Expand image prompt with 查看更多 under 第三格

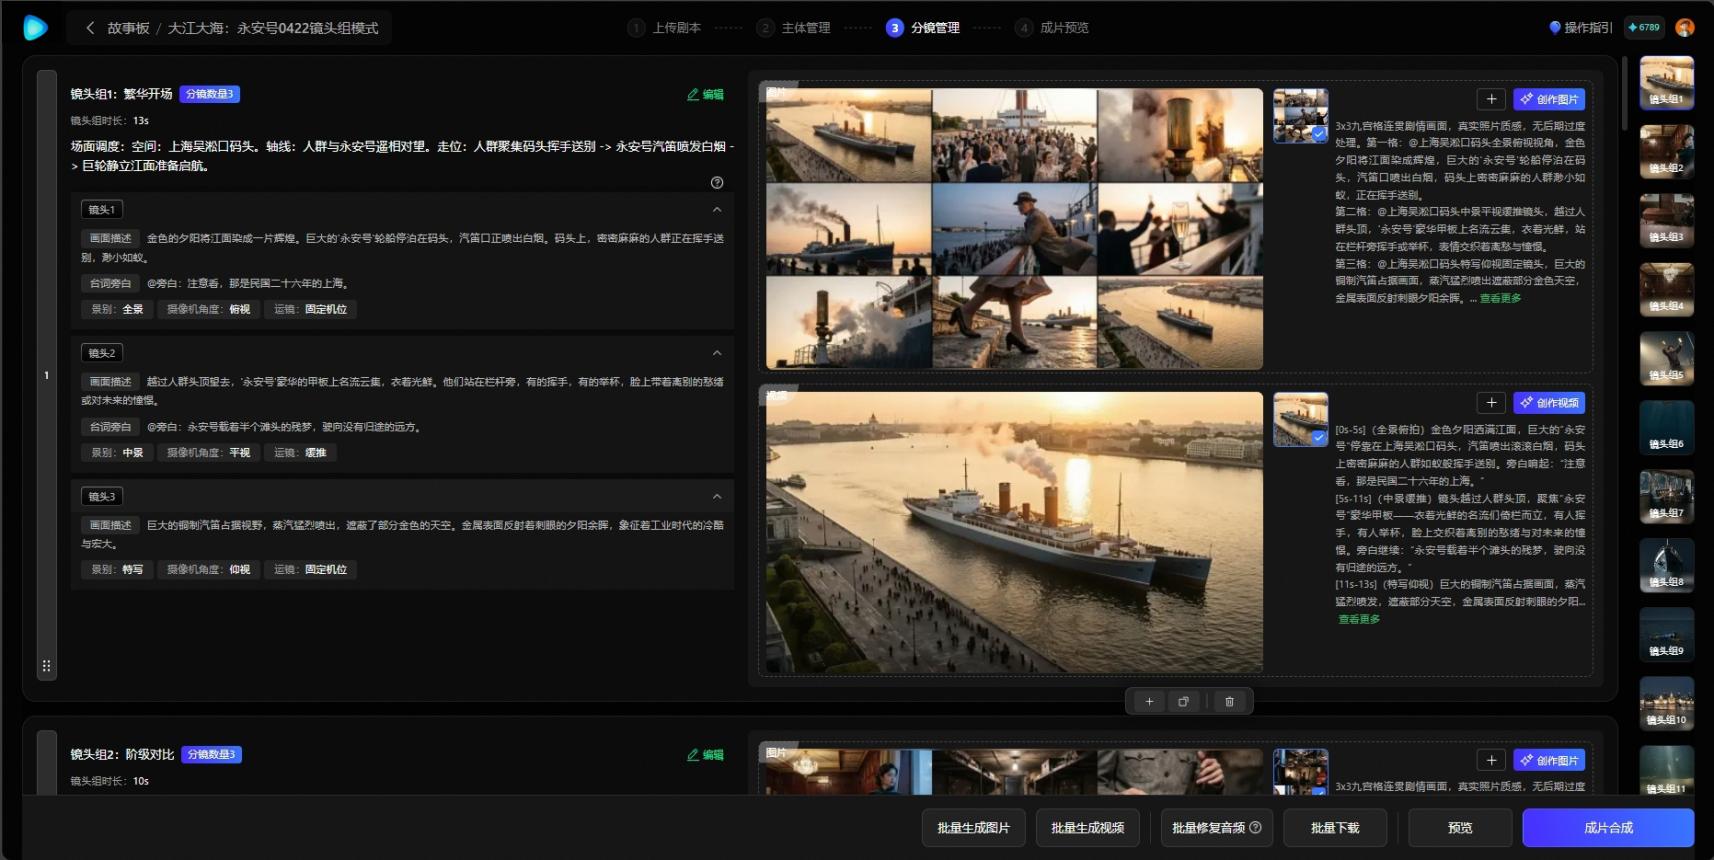tap(1500, 298)
